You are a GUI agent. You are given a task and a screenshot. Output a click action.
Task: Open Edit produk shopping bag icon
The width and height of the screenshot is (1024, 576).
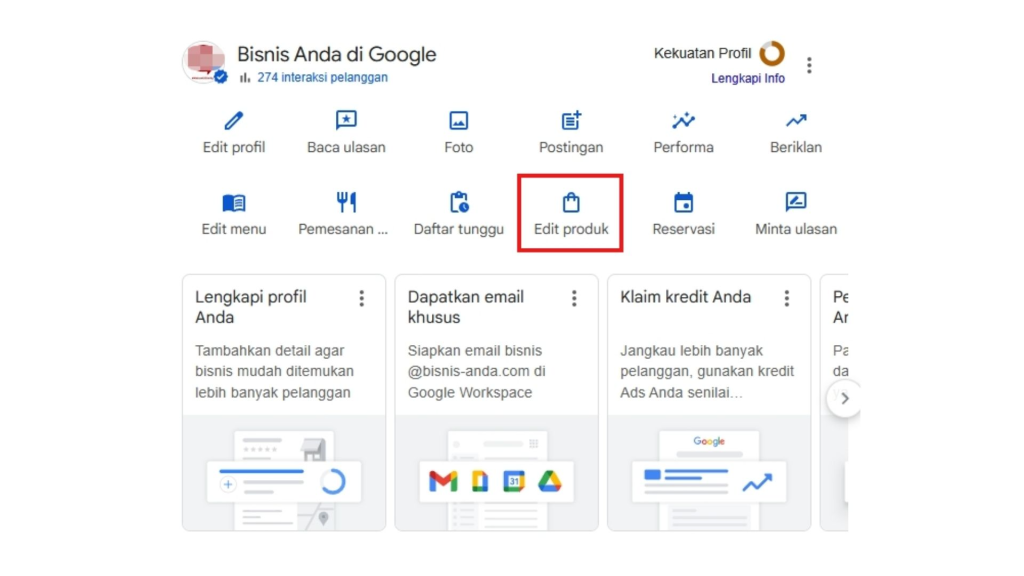[571, 202]
